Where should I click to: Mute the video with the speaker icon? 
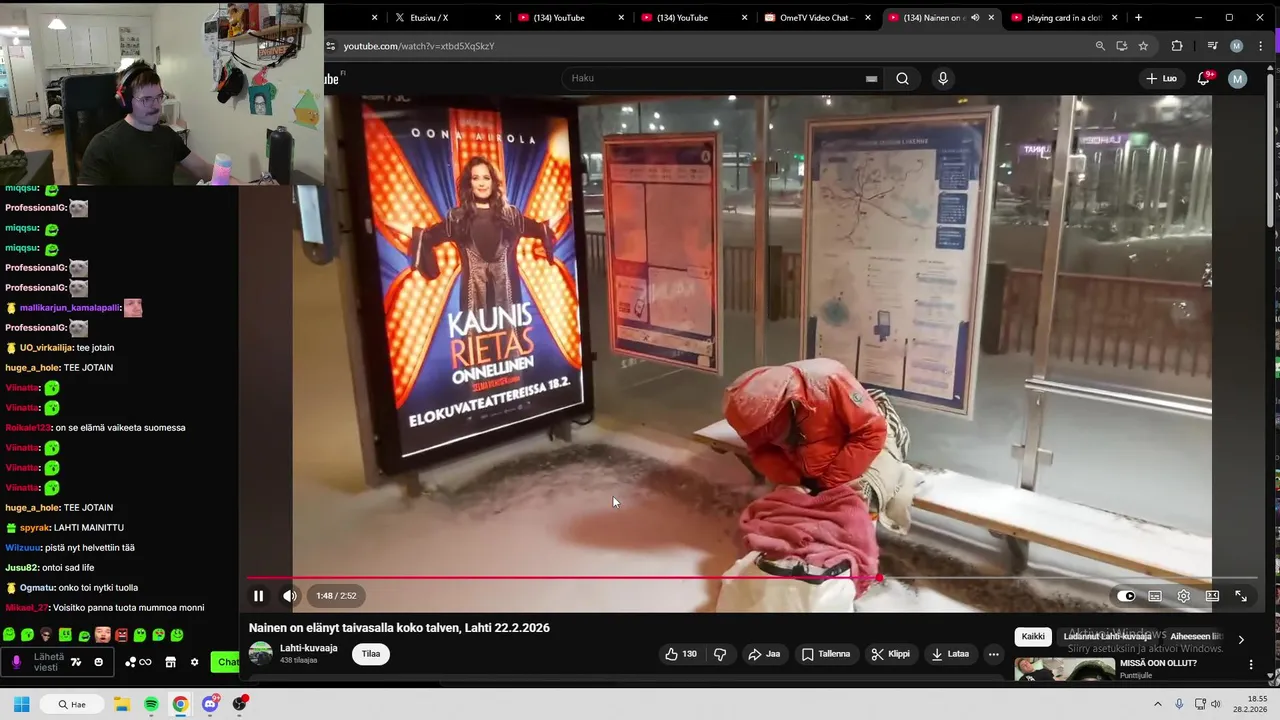click(290, 596)
